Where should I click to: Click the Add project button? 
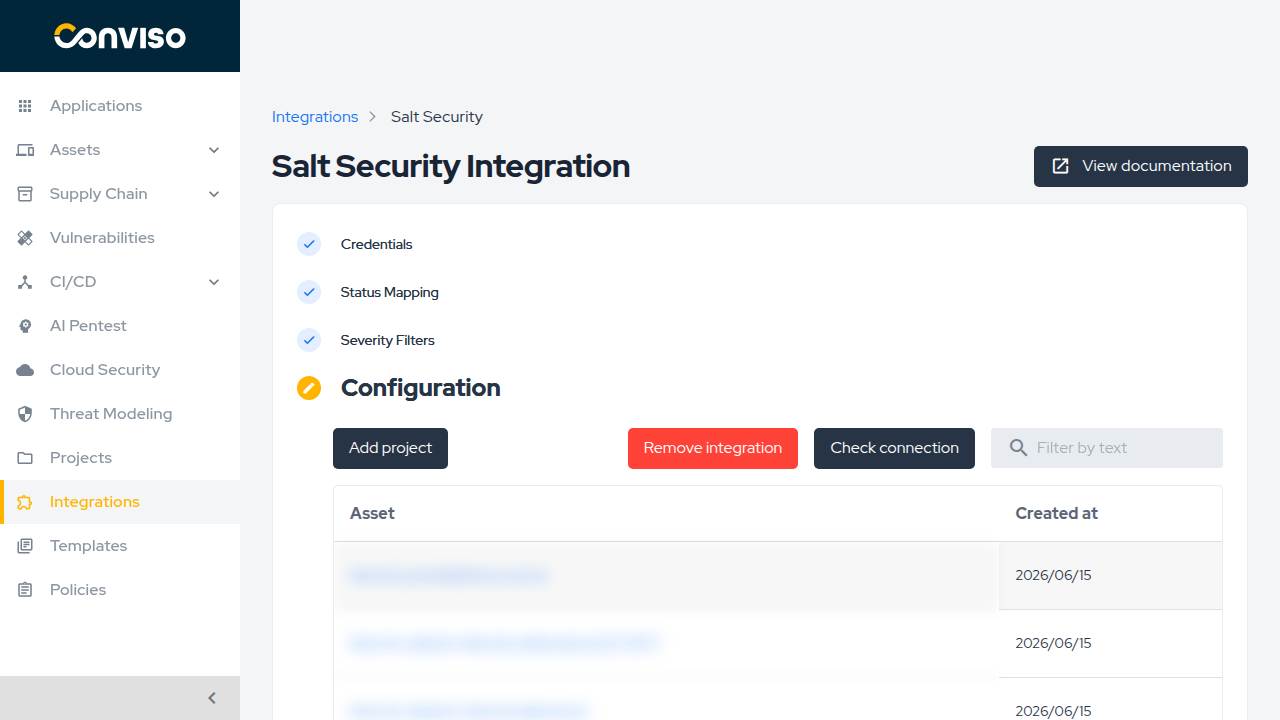click(x=390, y=448)
